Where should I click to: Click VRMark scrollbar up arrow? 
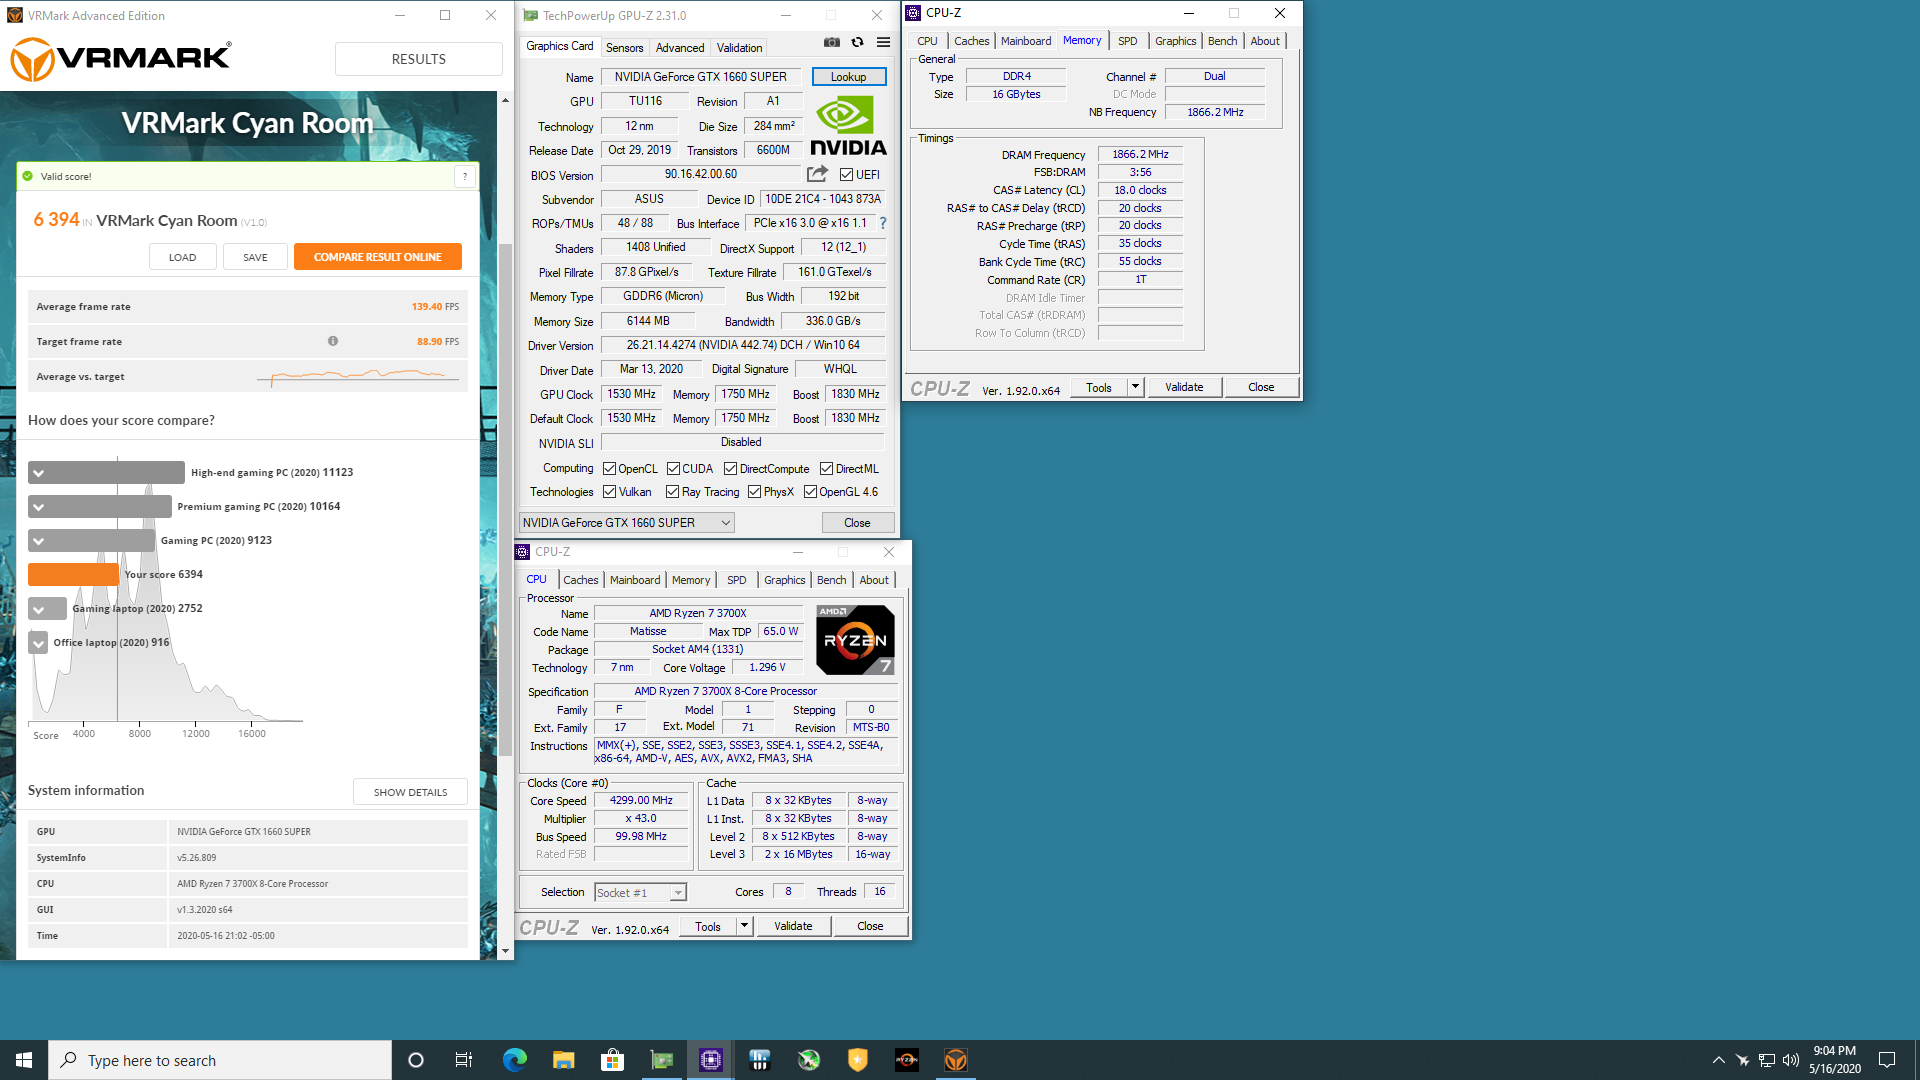[x=505, y=100]
